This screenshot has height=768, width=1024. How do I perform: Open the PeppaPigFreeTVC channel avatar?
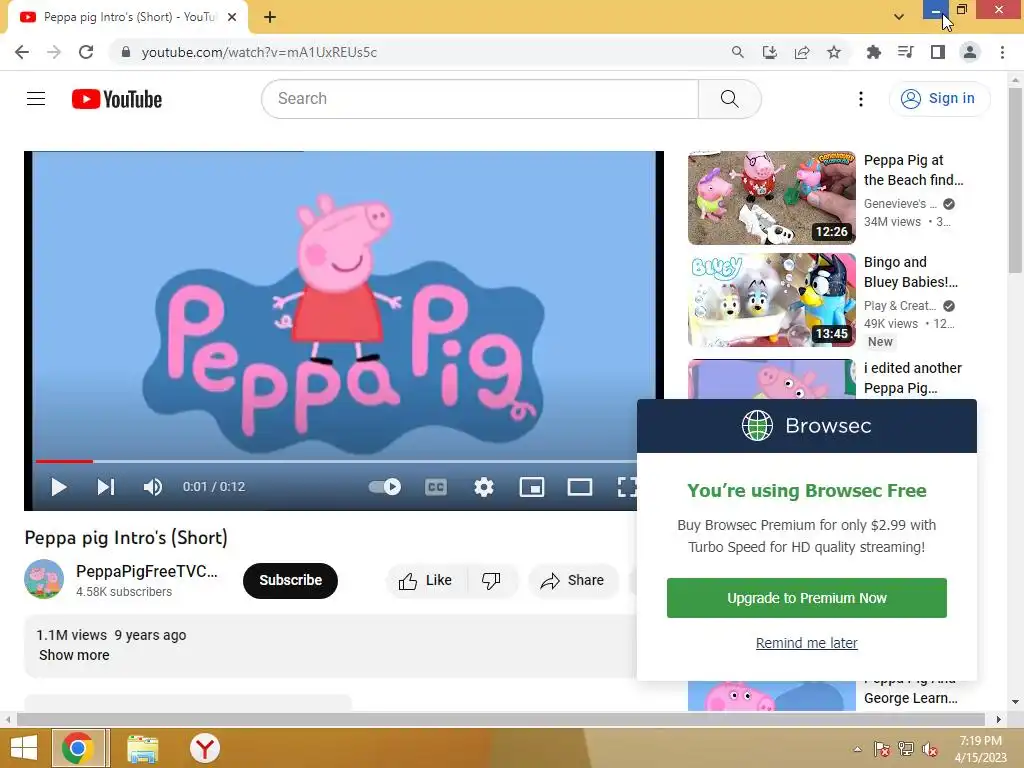[44, 579]
